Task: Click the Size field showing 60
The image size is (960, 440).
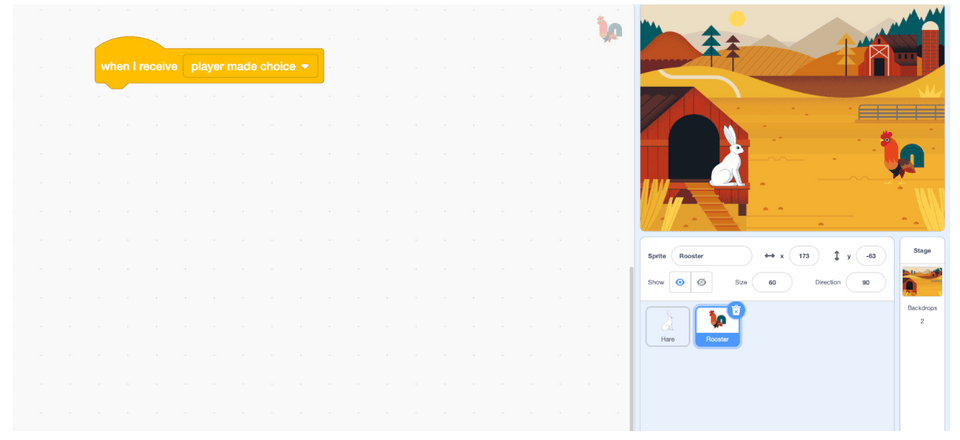Action: 771,282
